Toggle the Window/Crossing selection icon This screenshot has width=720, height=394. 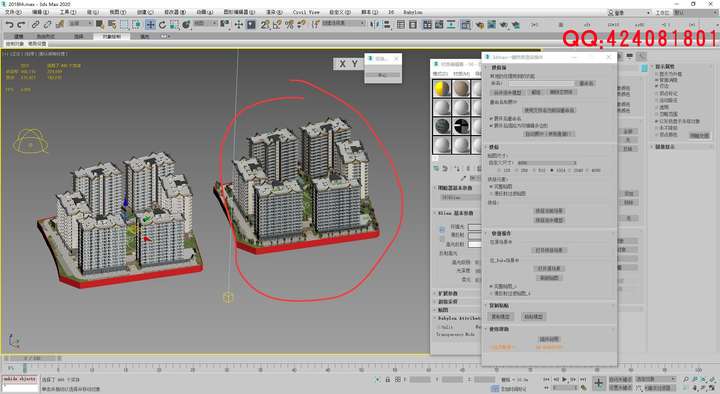[x=137, y=24]
